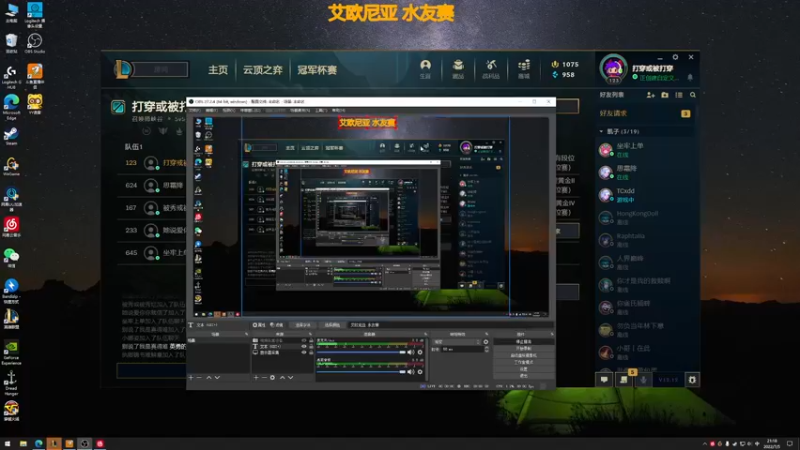
Task: Open notifications bell in League client
Action: click(690, 78)
